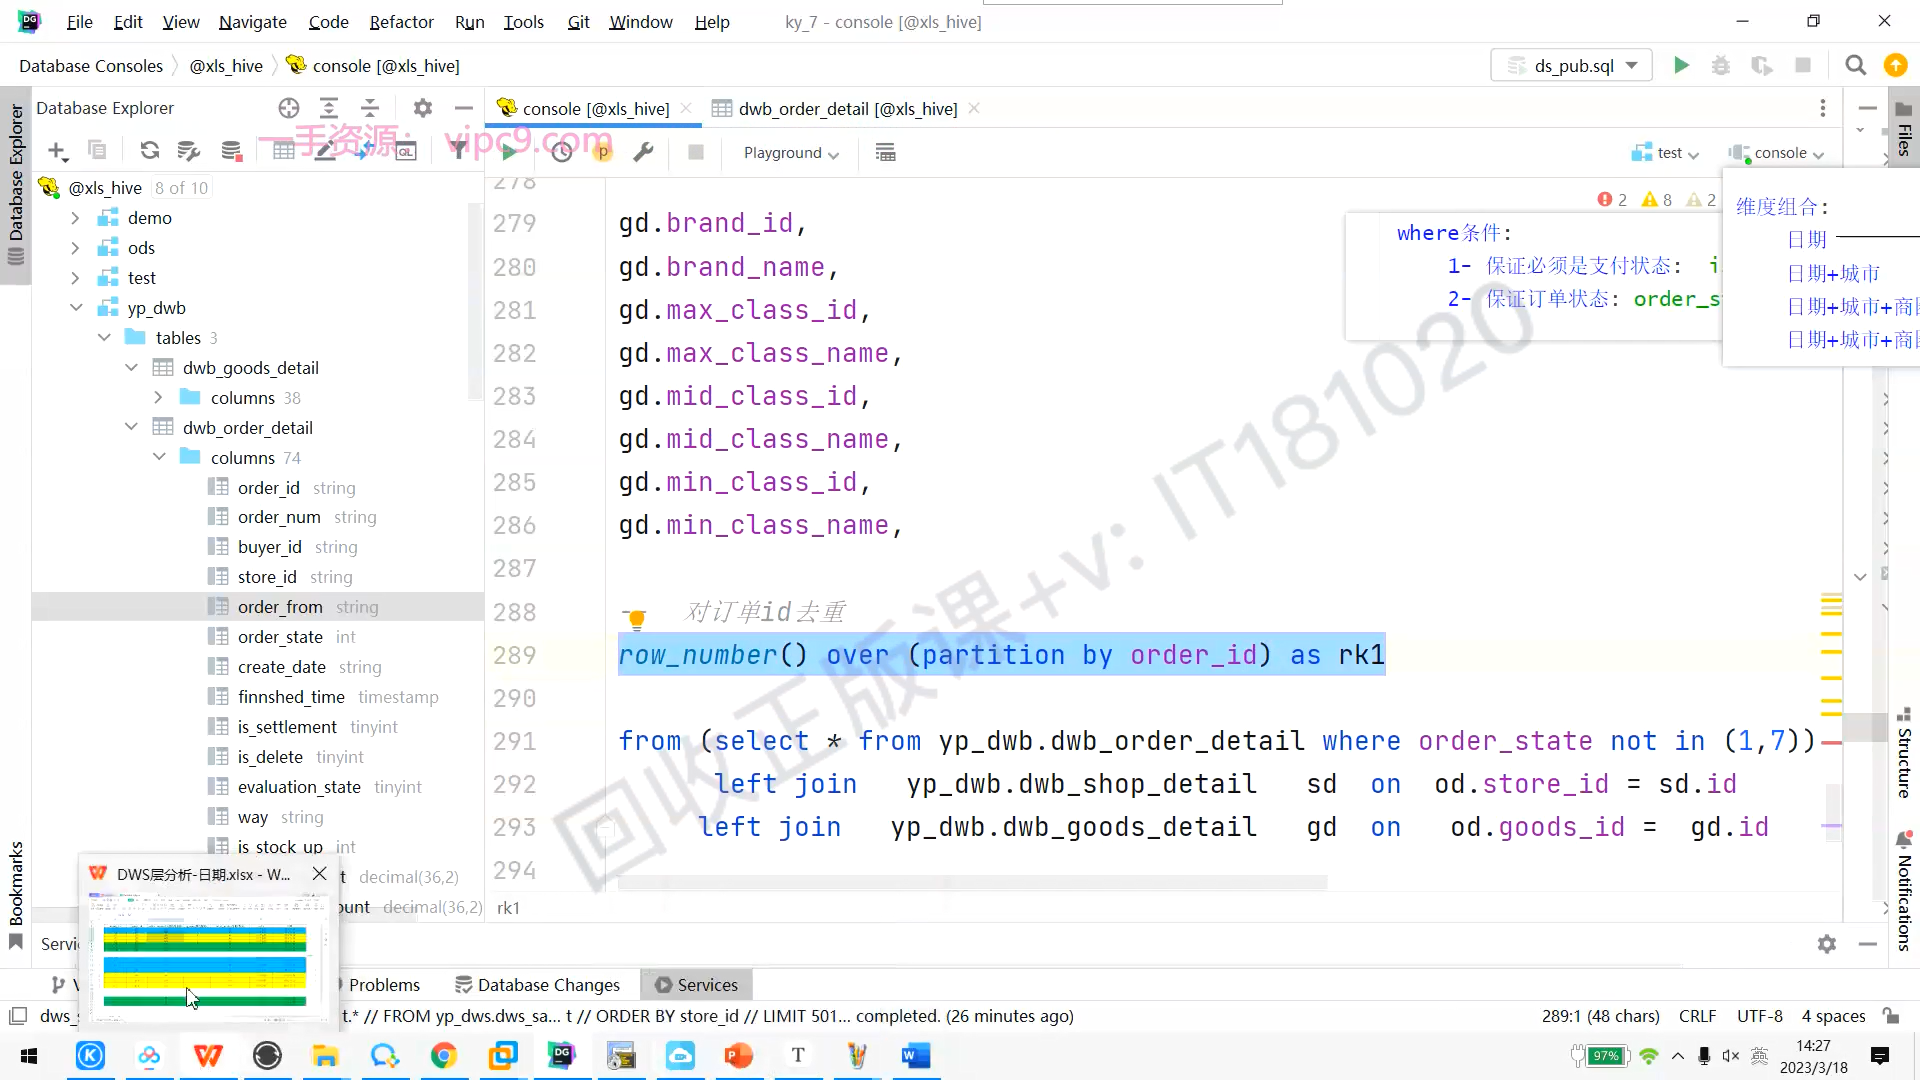Switch to dwb_order_detail editor tab

pyautogui.click(x=846, y=109)
